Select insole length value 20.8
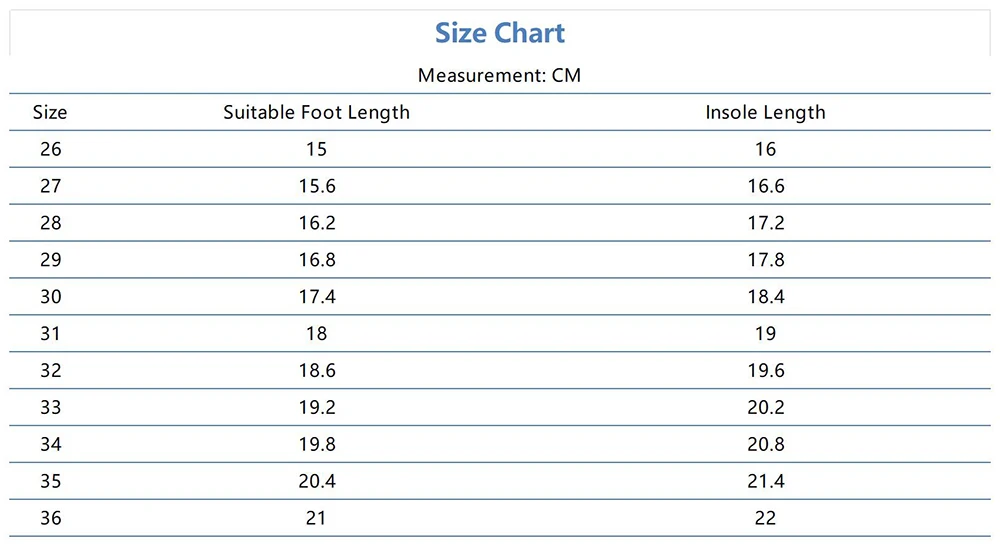The image size is (1000, 546). 765,445
